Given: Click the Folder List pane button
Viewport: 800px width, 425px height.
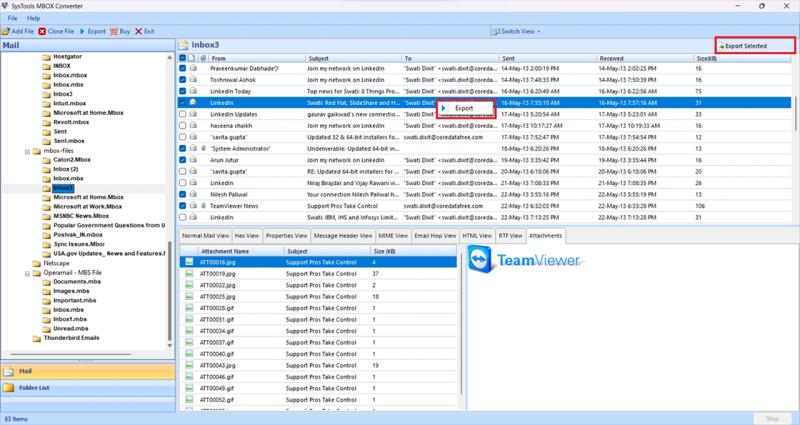Looking at the screenshot, I should [x=88, y=388].
